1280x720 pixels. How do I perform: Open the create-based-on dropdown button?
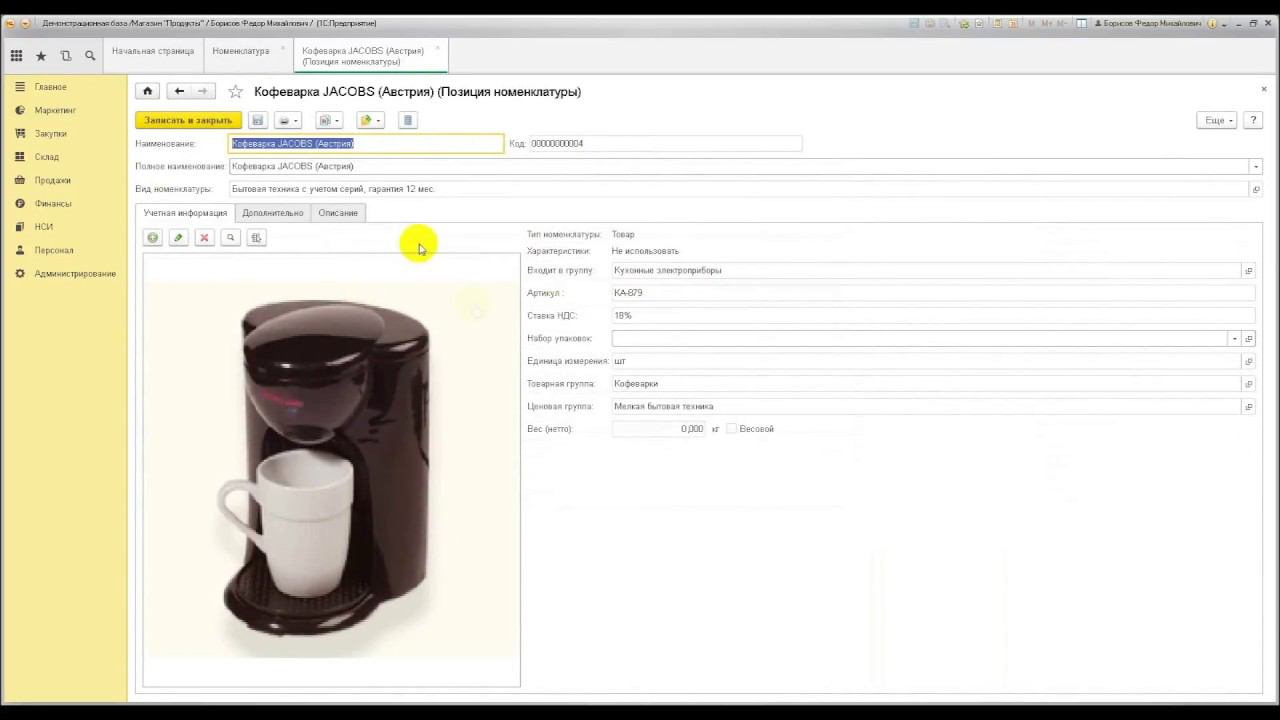pos(370,120)
